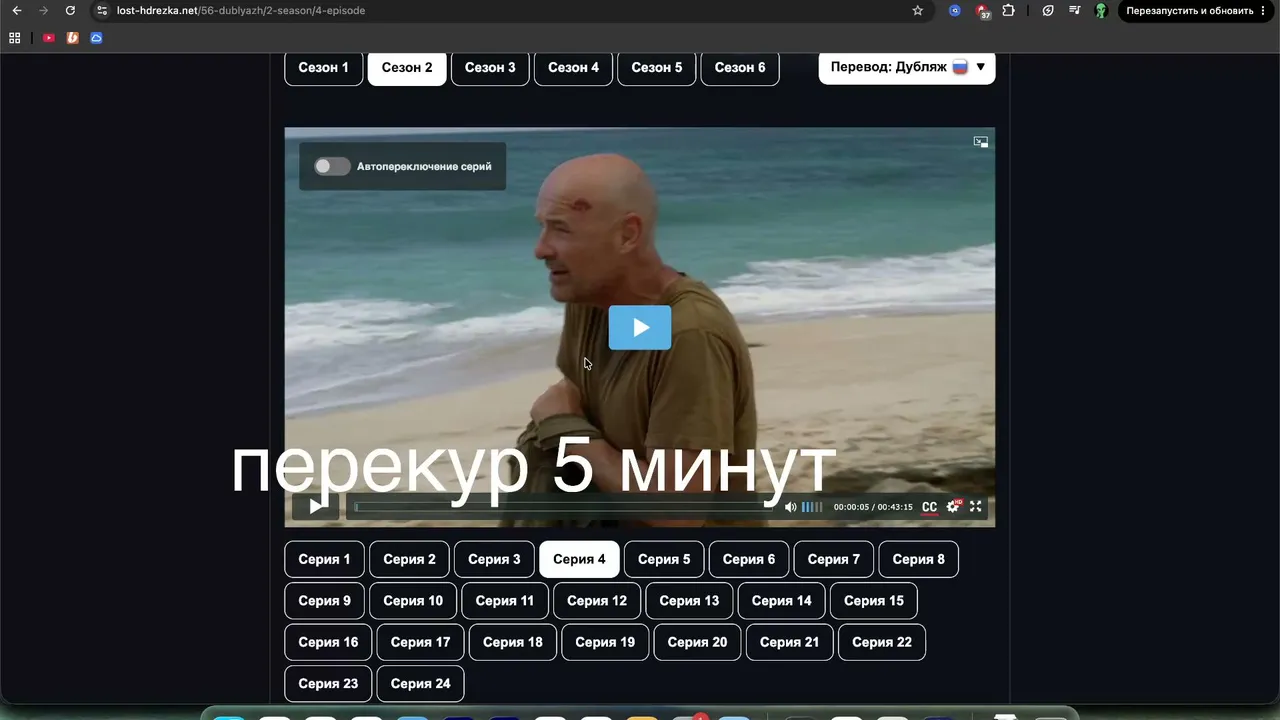The height and width of the screenshot is (720, 1280).
Task: Click Перезапустить и обновить button
Action: tap(1190, 11)
